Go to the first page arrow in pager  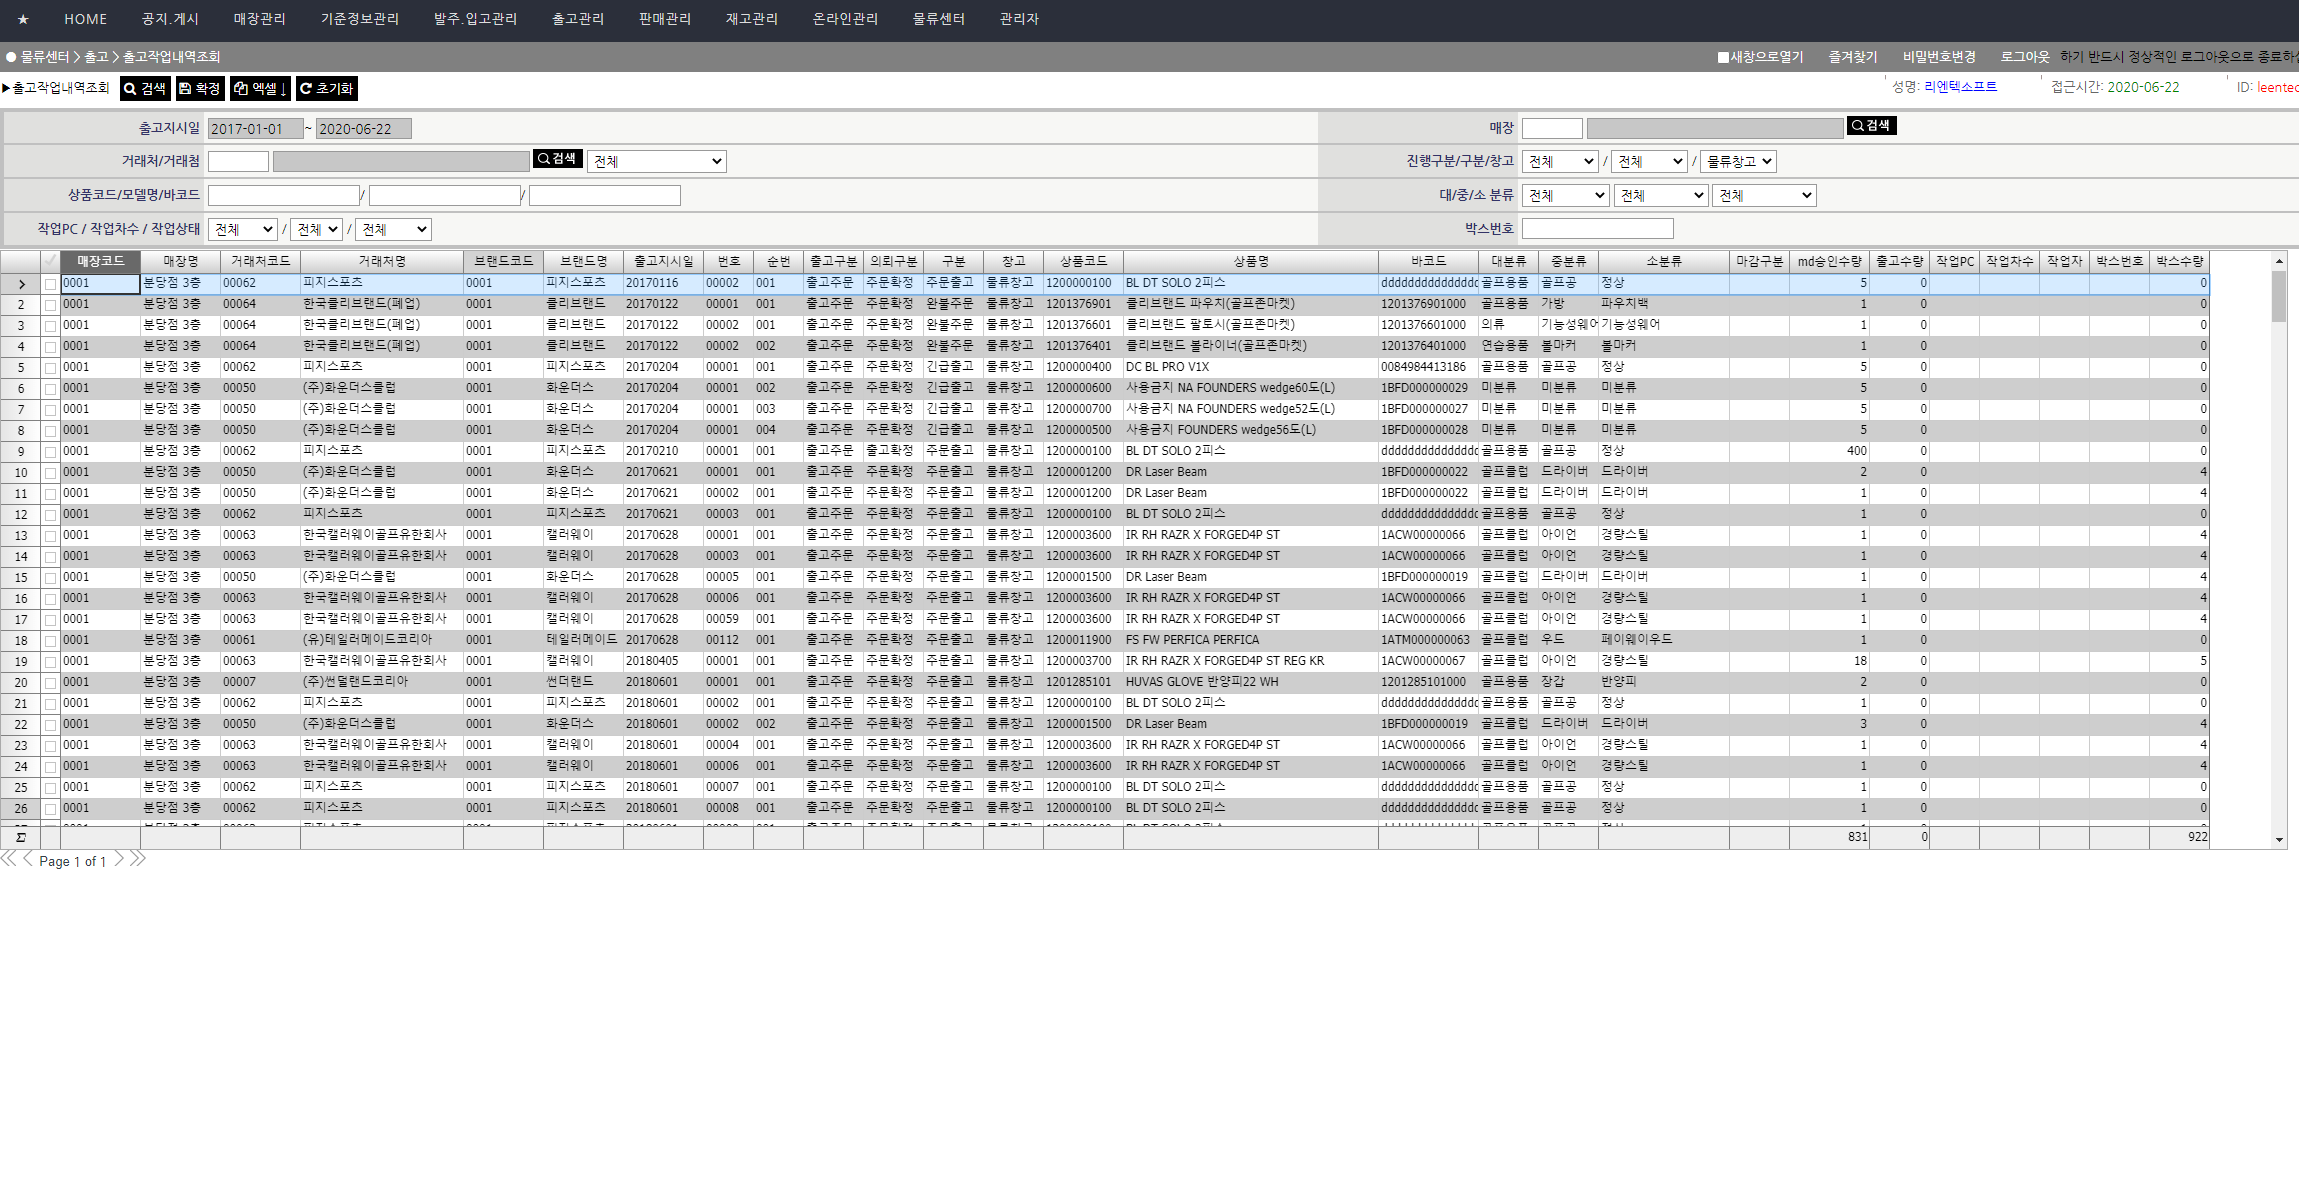[8, 859]
